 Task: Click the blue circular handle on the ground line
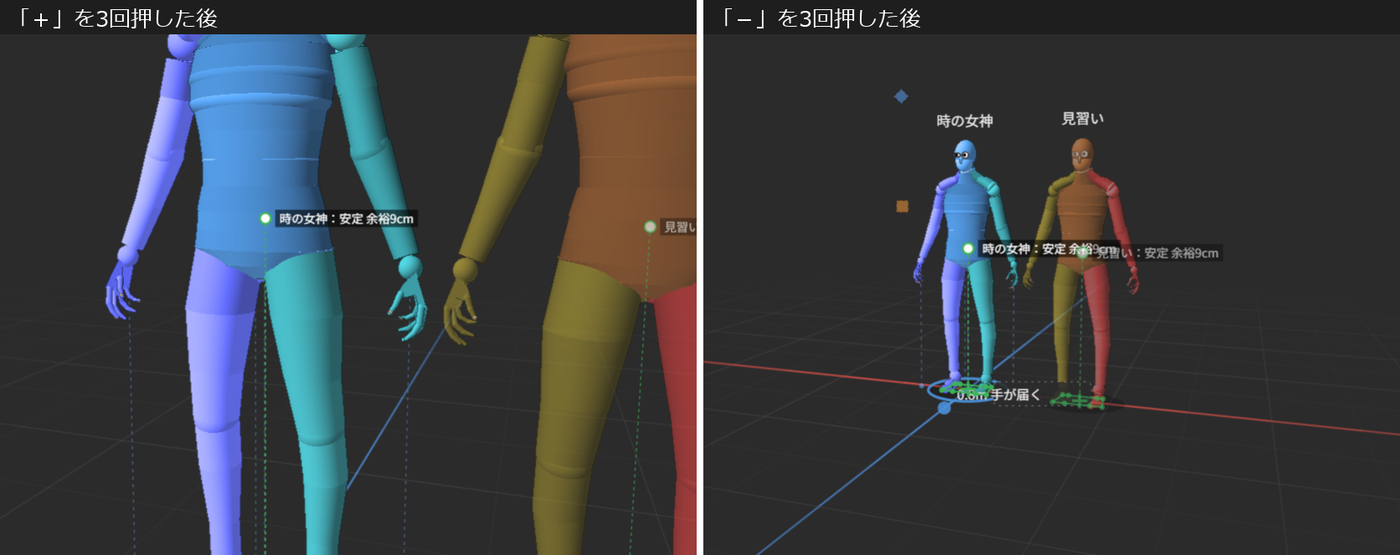point(944,407)
